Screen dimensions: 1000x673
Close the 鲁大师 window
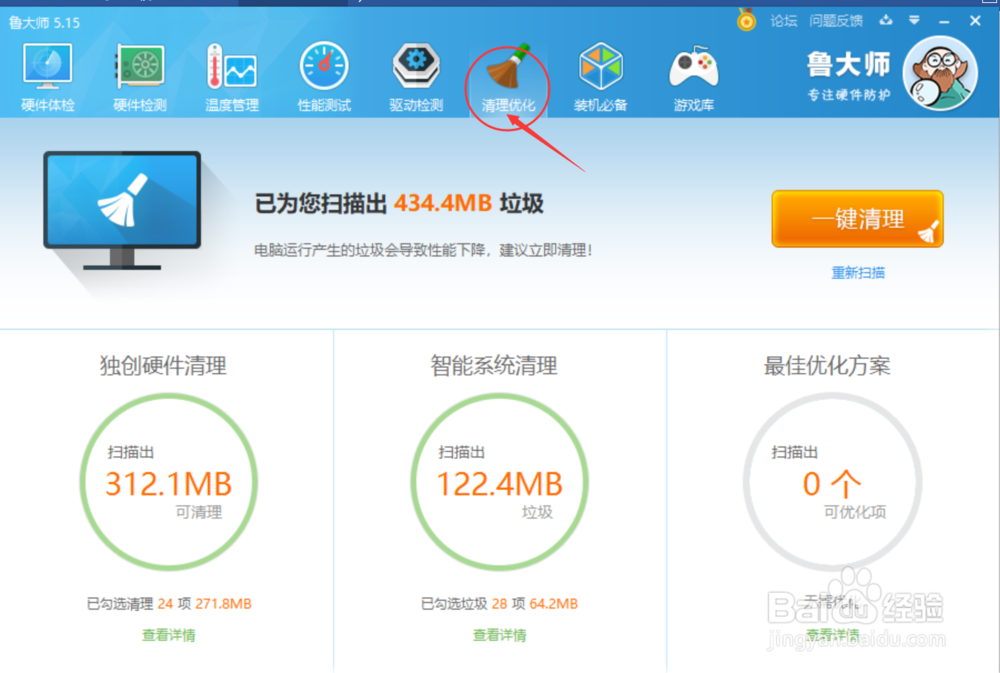[975, 20]
